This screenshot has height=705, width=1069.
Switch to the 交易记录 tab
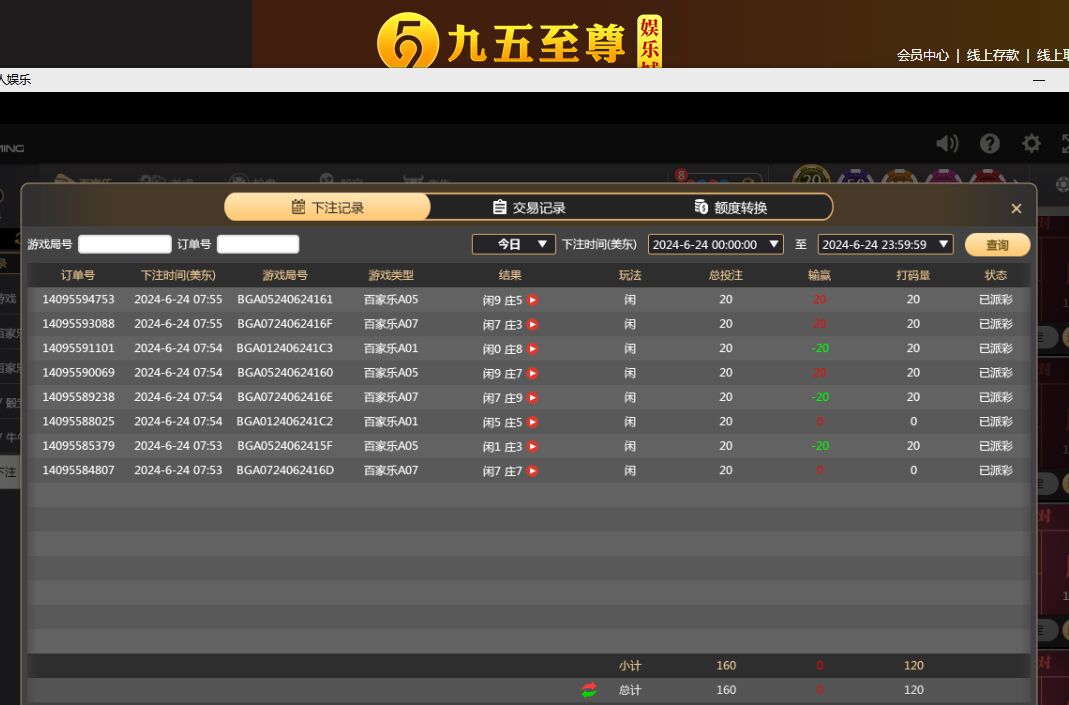click(529, 208)
